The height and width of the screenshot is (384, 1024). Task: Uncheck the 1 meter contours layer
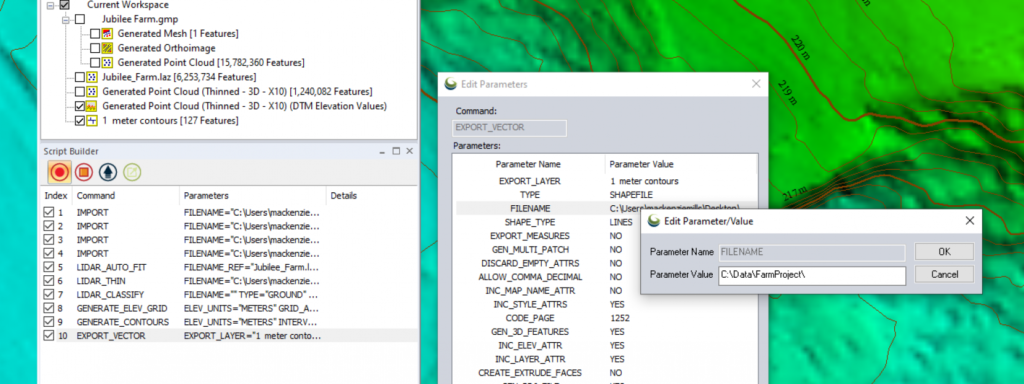(x=80, y=121)
